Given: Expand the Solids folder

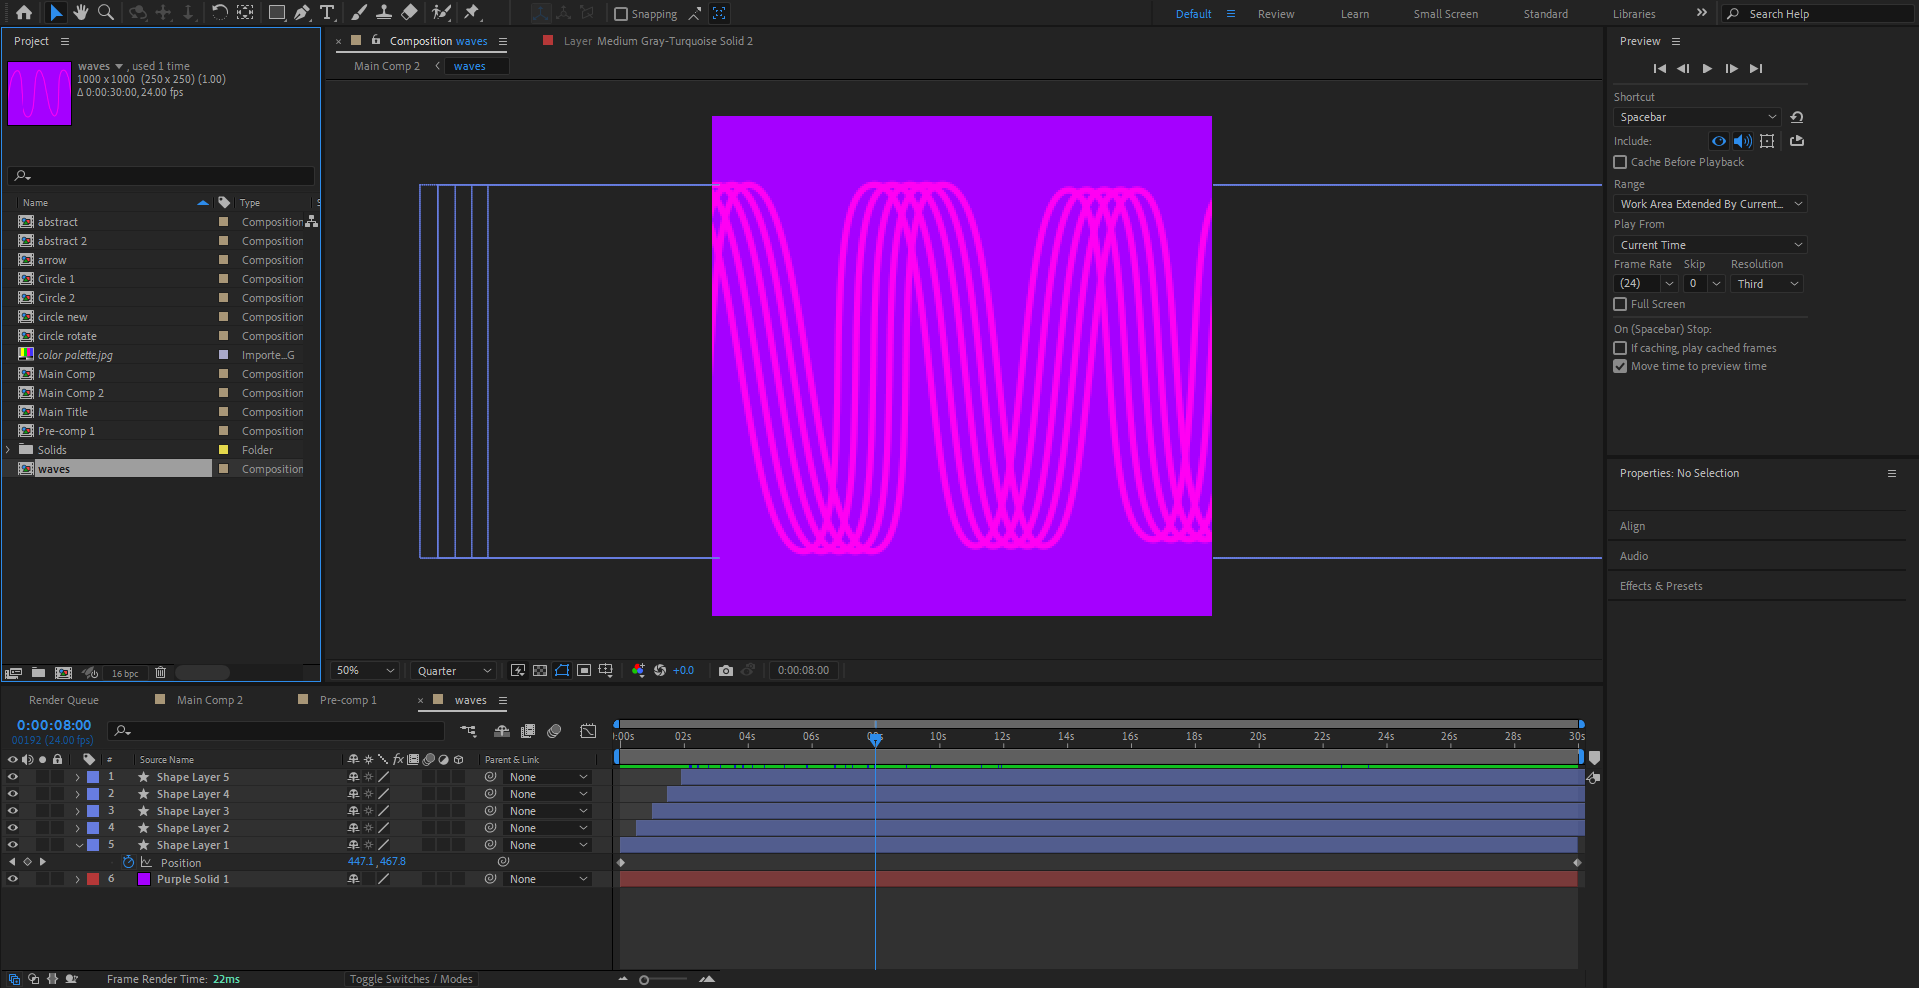Looking at the screenshot, I should pos(9,450).
